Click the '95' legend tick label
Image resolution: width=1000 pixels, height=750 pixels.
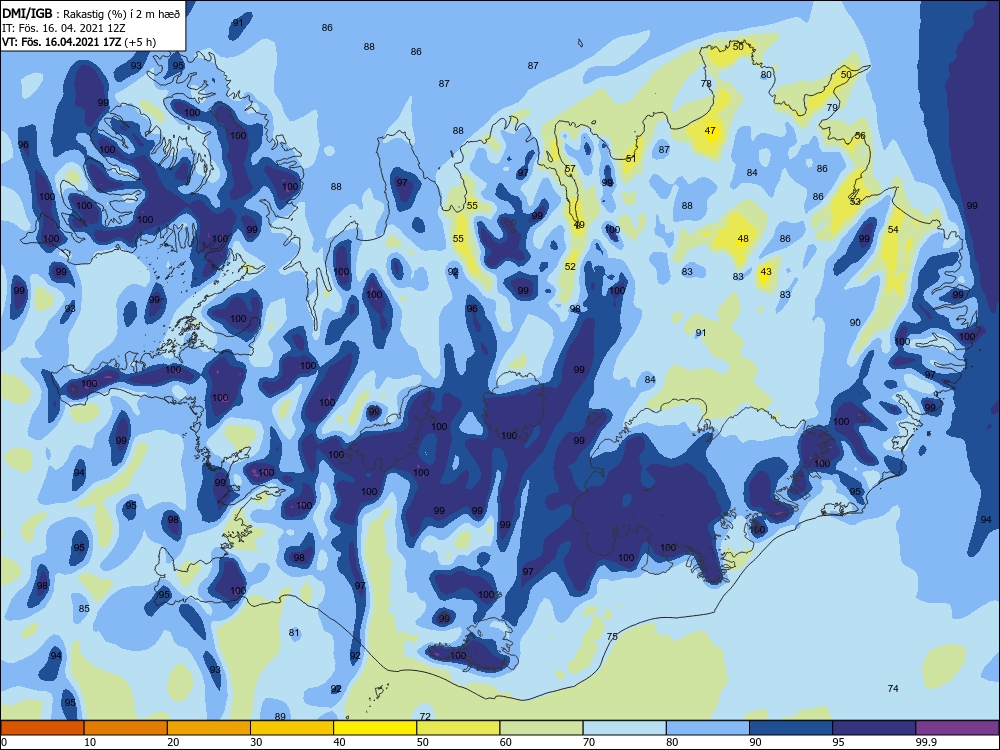tap(838, 742)
